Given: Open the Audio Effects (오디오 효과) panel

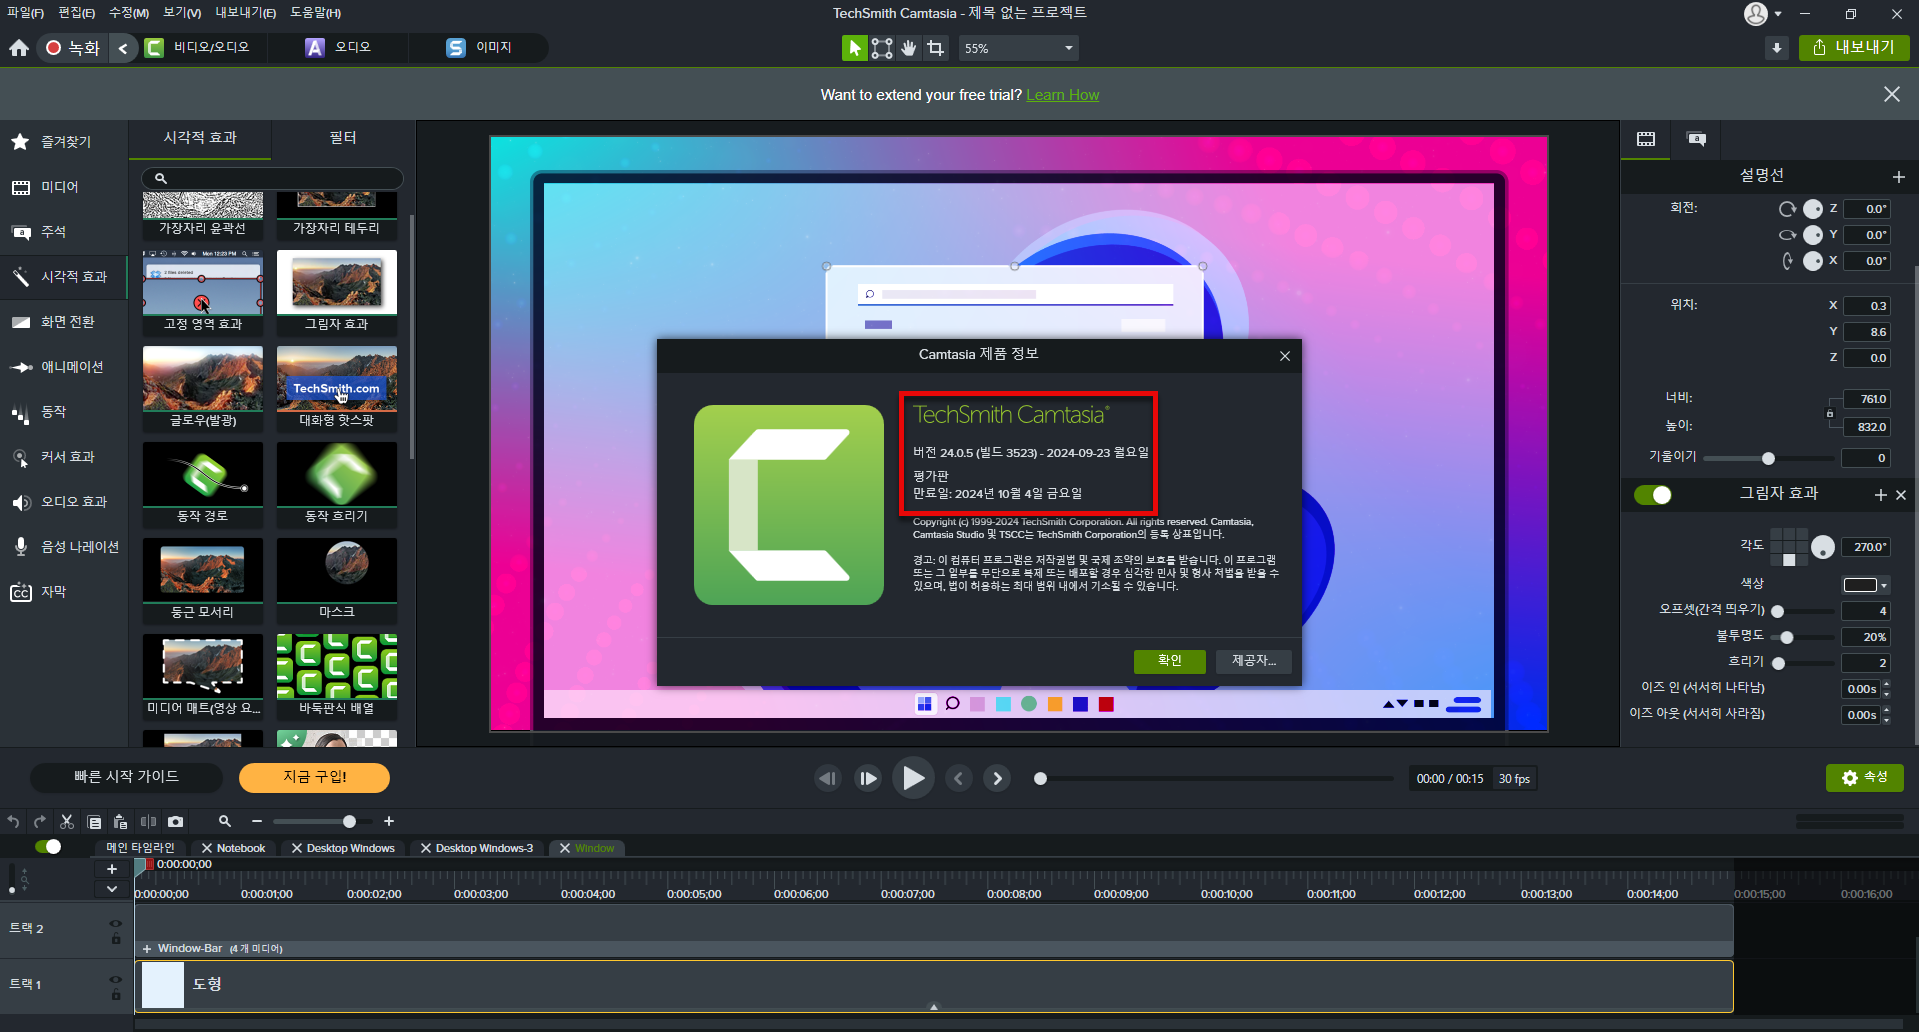Looking at the screenshot, I should pyautogui.click(x=64, y=502).
